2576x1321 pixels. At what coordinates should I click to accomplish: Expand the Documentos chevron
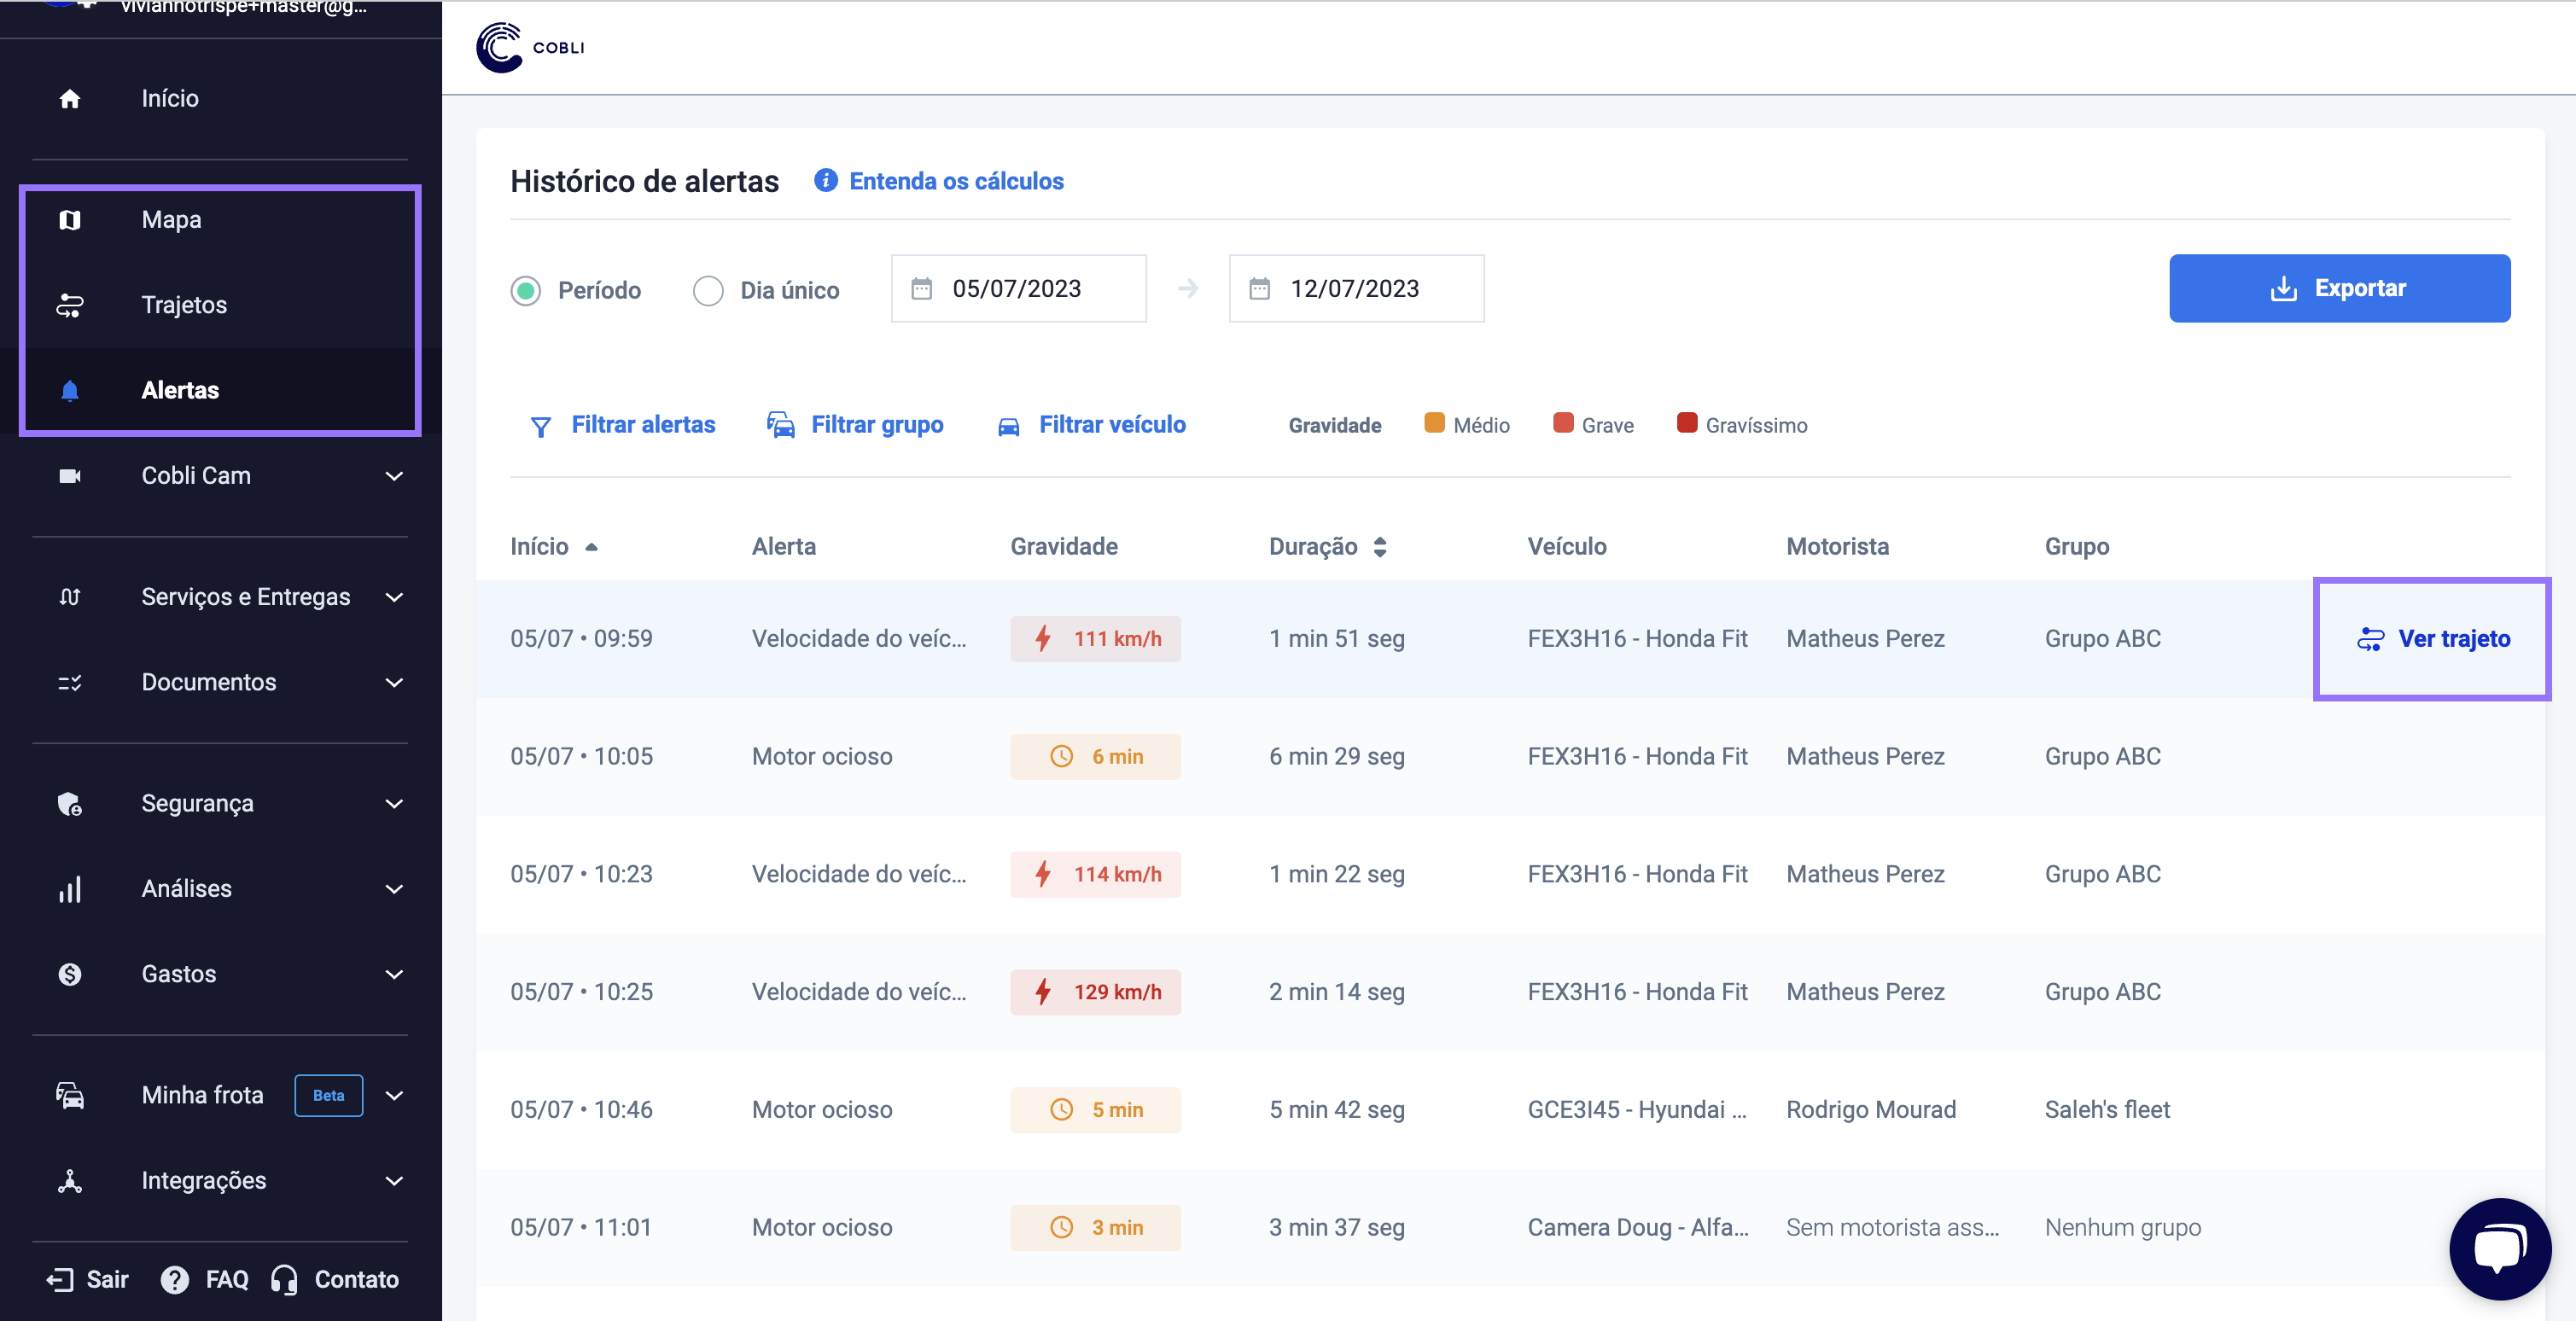tap(394, 683)
